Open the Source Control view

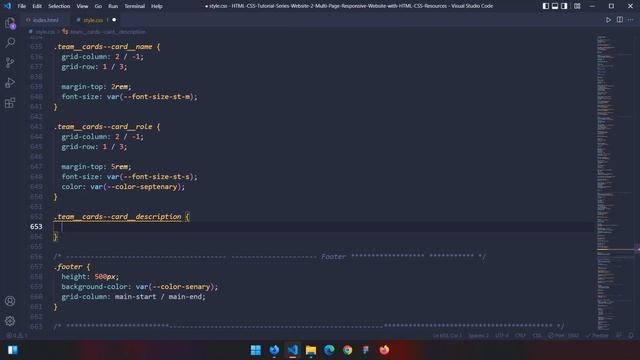pos(10,62)
